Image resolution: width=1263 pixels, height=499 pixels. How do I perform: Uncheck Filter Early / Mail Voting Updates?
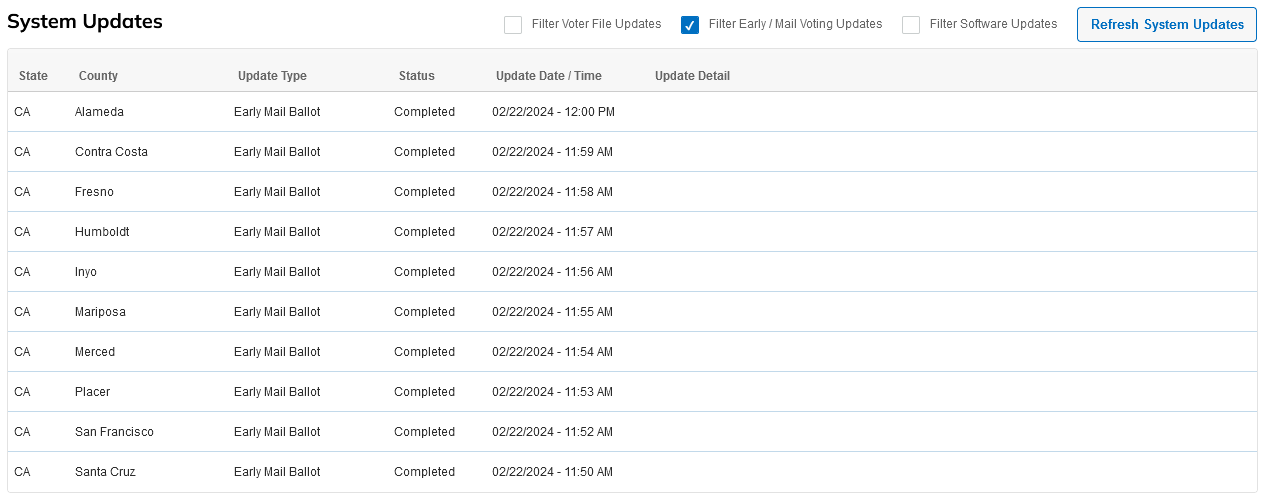coord(690,25)
